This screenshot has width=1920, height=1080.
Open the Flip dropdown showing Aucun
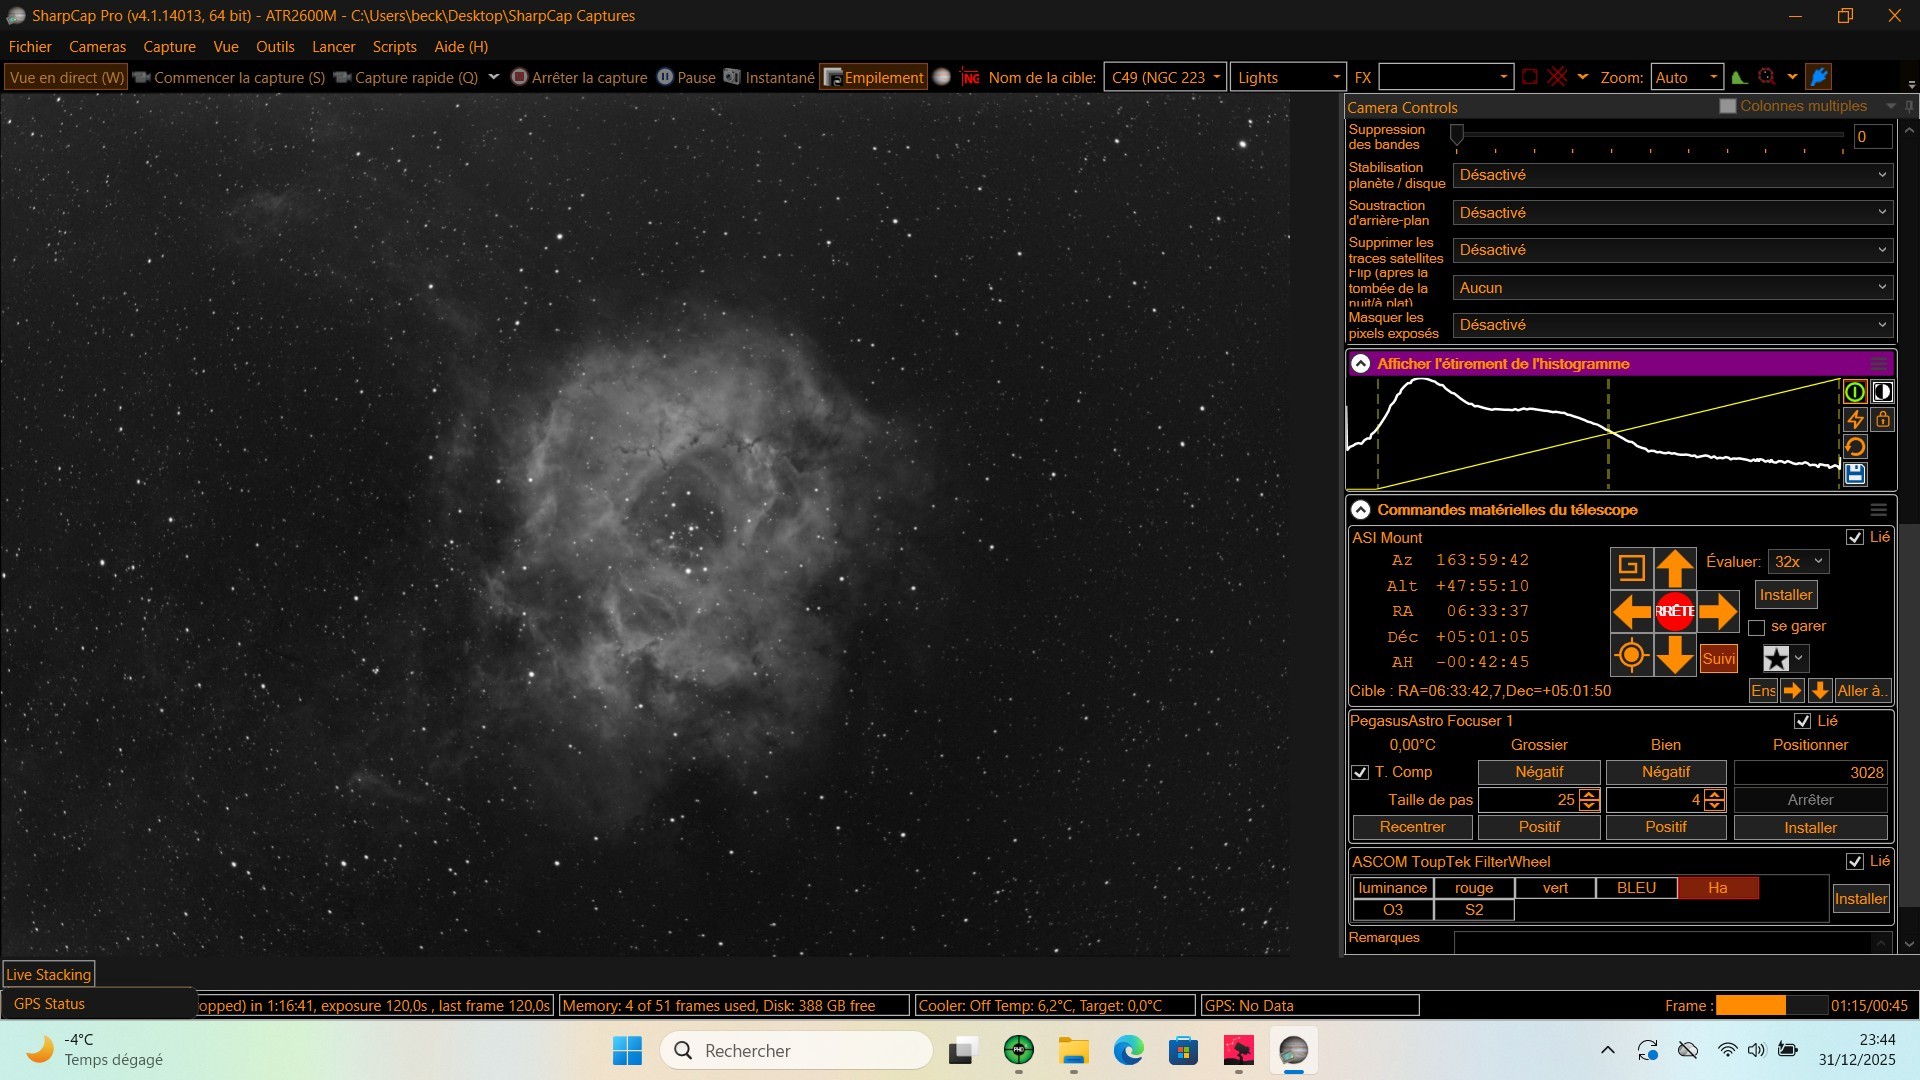pyautogui.click(x=1672, y=288)
